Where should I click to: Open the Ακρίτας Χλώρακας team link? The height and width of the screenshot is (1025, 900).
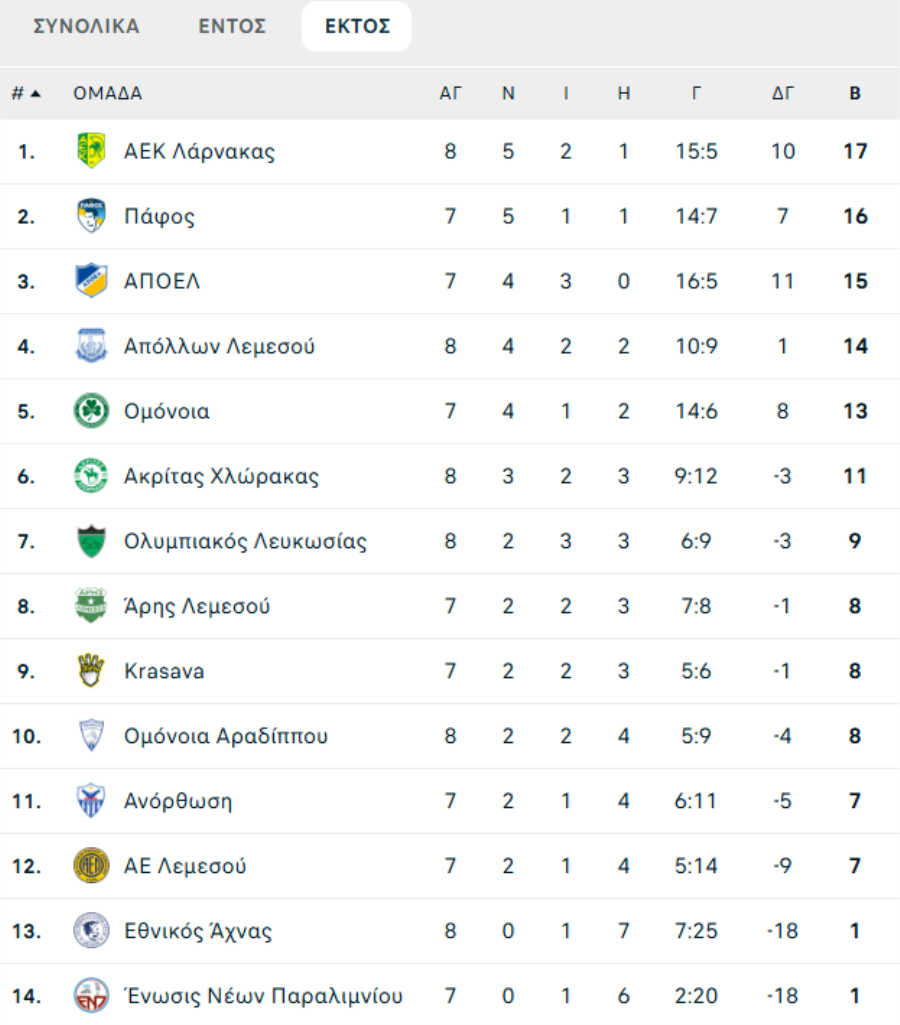coord(221,476)
